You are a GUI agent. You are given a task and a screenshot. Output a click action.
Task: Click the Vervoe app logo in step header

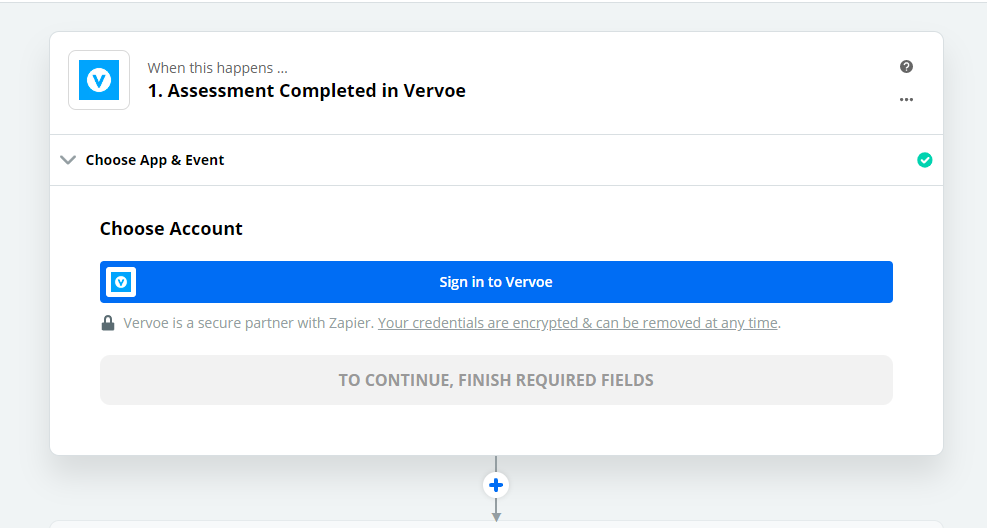coord(99,80)
